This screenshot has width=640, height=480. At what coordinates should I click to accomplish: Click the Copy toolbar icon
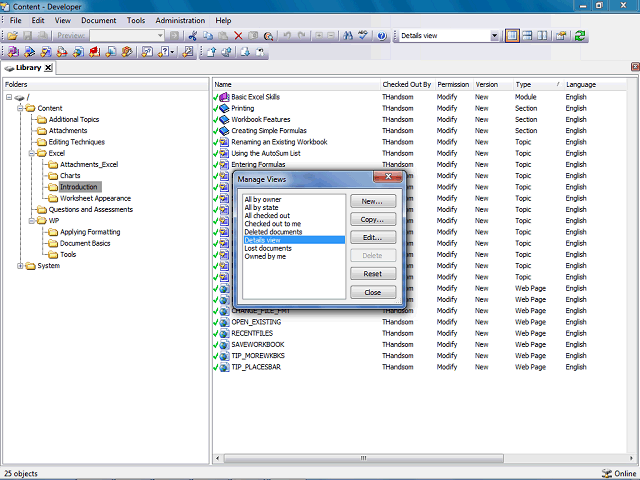[208, 36]
